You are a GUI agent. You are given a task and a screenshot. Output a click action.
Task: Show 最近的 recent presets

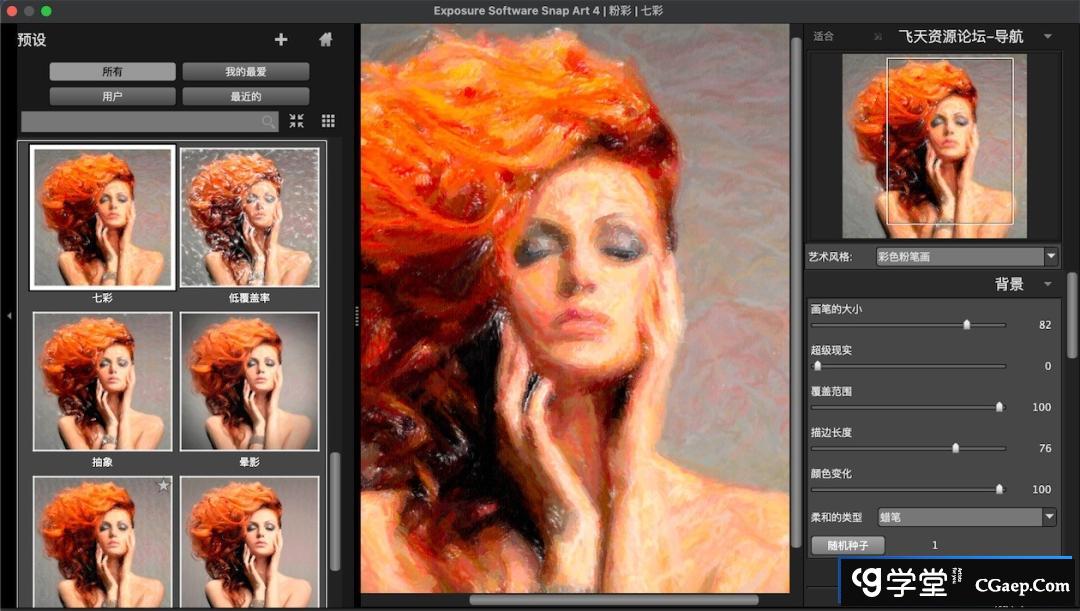coord(245,97)
